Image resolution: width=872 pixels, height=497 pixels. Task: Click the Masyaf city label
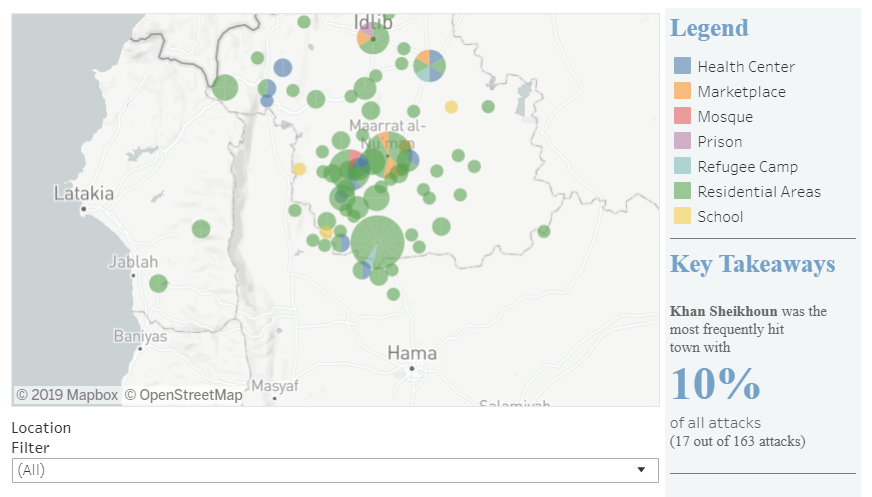pyautogui.click(x=275, y=386)
